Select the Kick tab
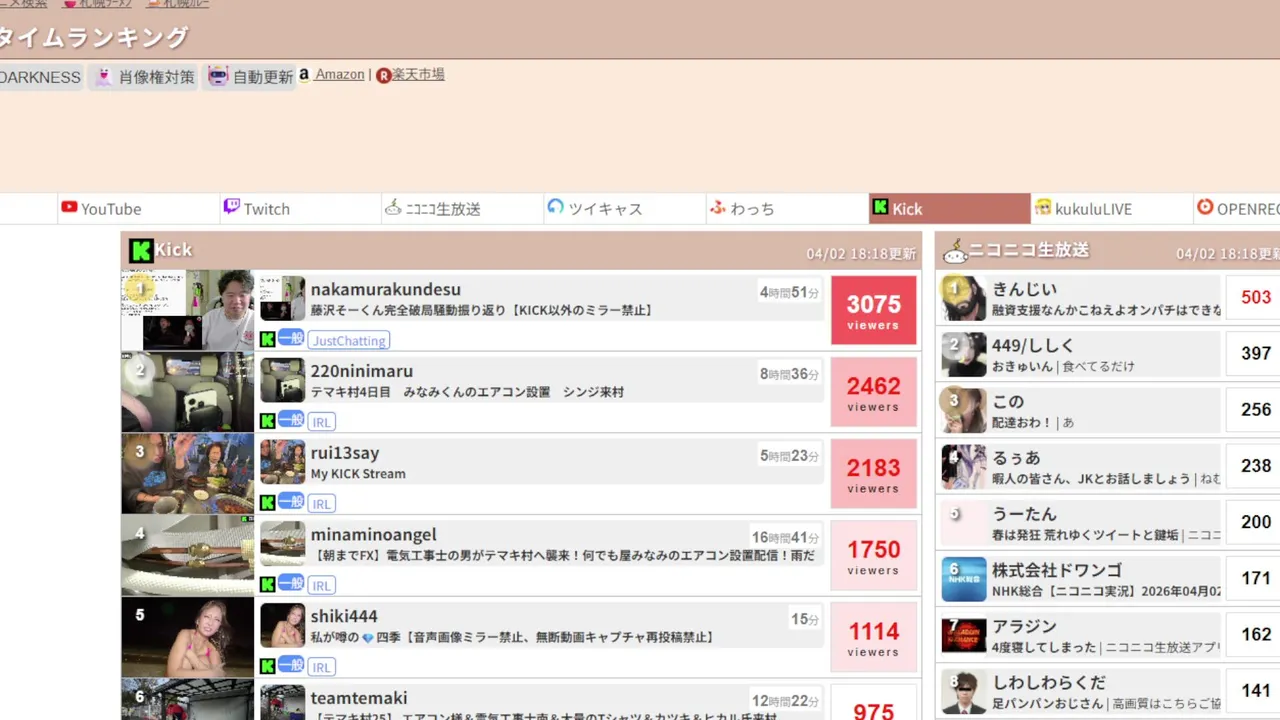The width and height of the screenshot is (1280, 720). click(x=950, y=208)
